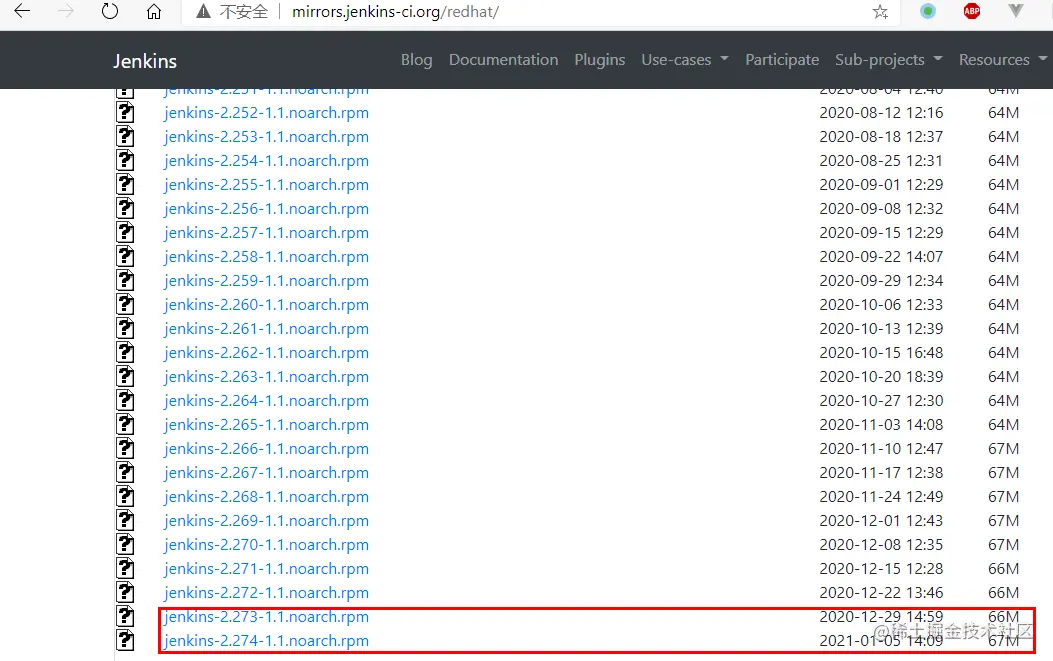Click the file icon beside jenkins-2.262

[125, 353]
